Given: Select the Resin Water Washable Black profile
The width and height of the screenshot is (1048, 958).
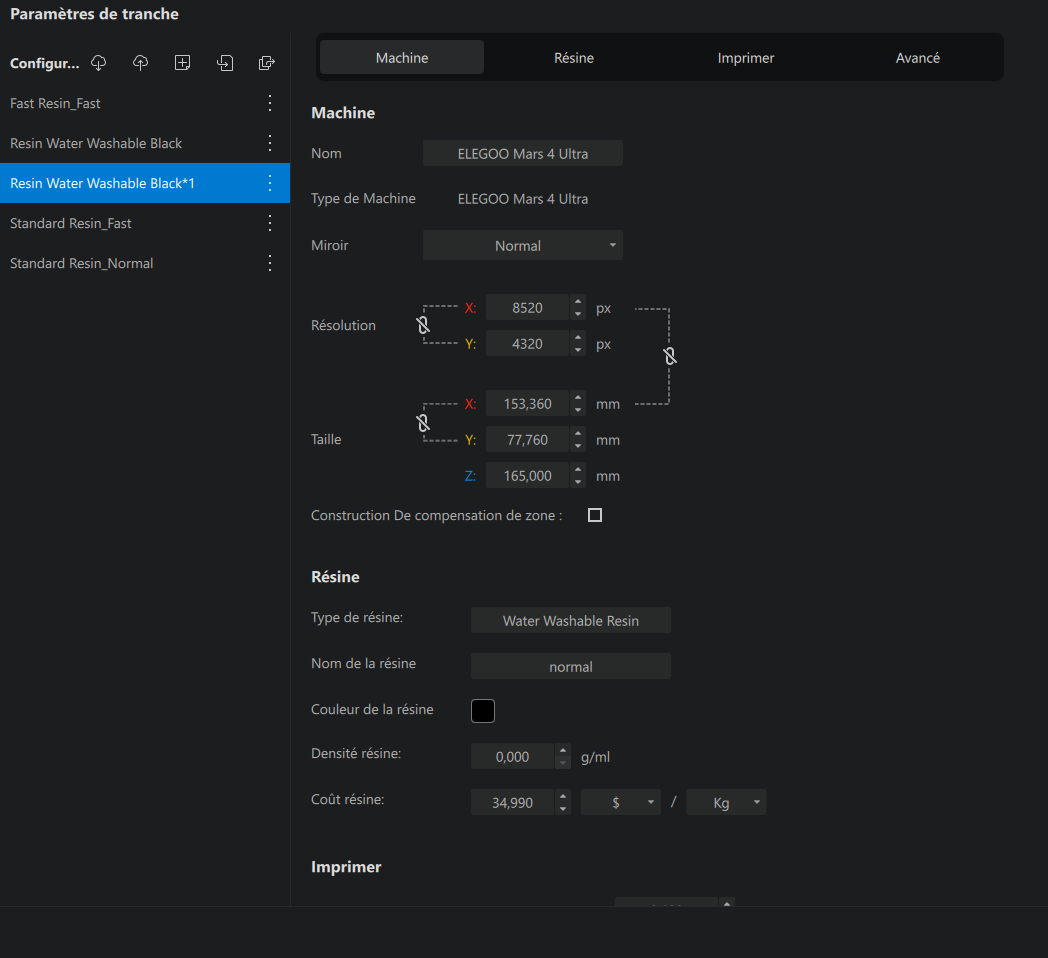Looking at the screenshot, I should tap(145, 143).
